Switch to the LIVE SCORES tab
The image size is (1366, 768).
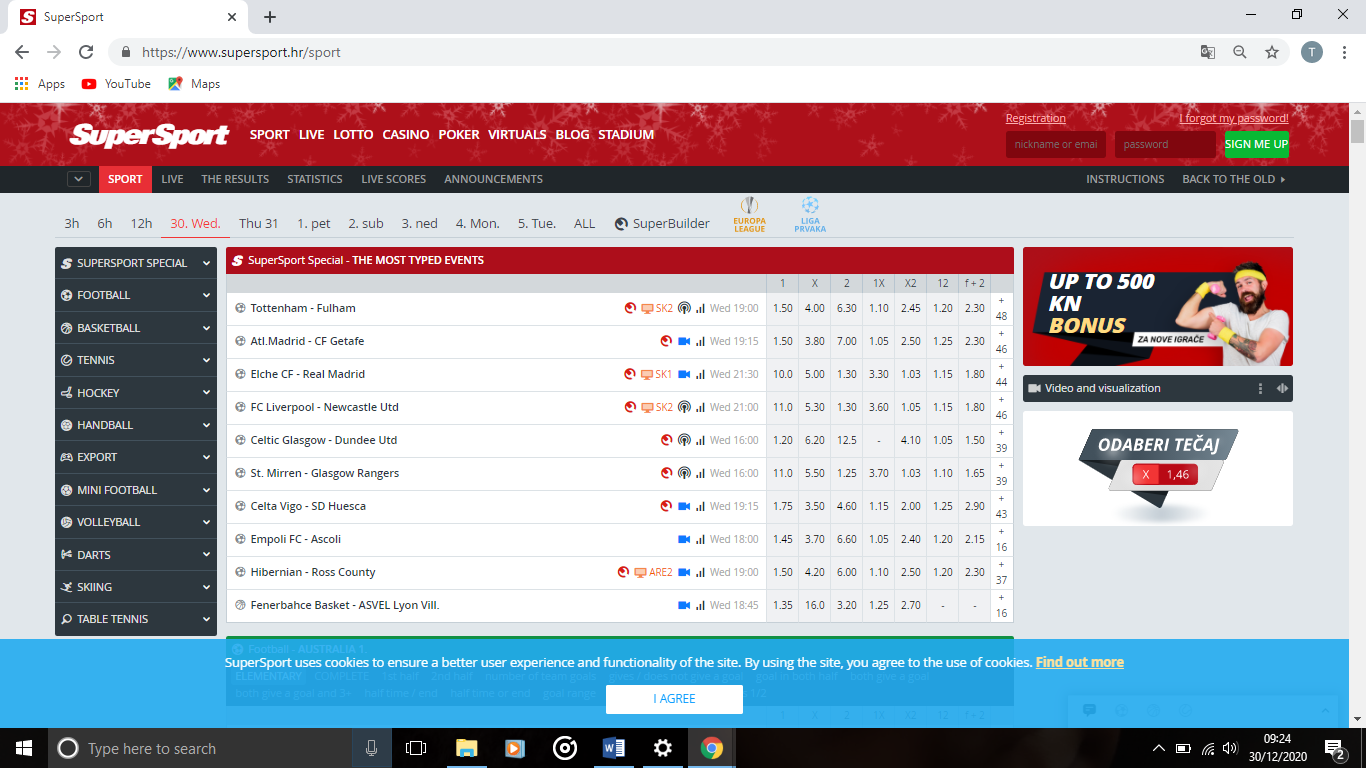pos(393,179)
